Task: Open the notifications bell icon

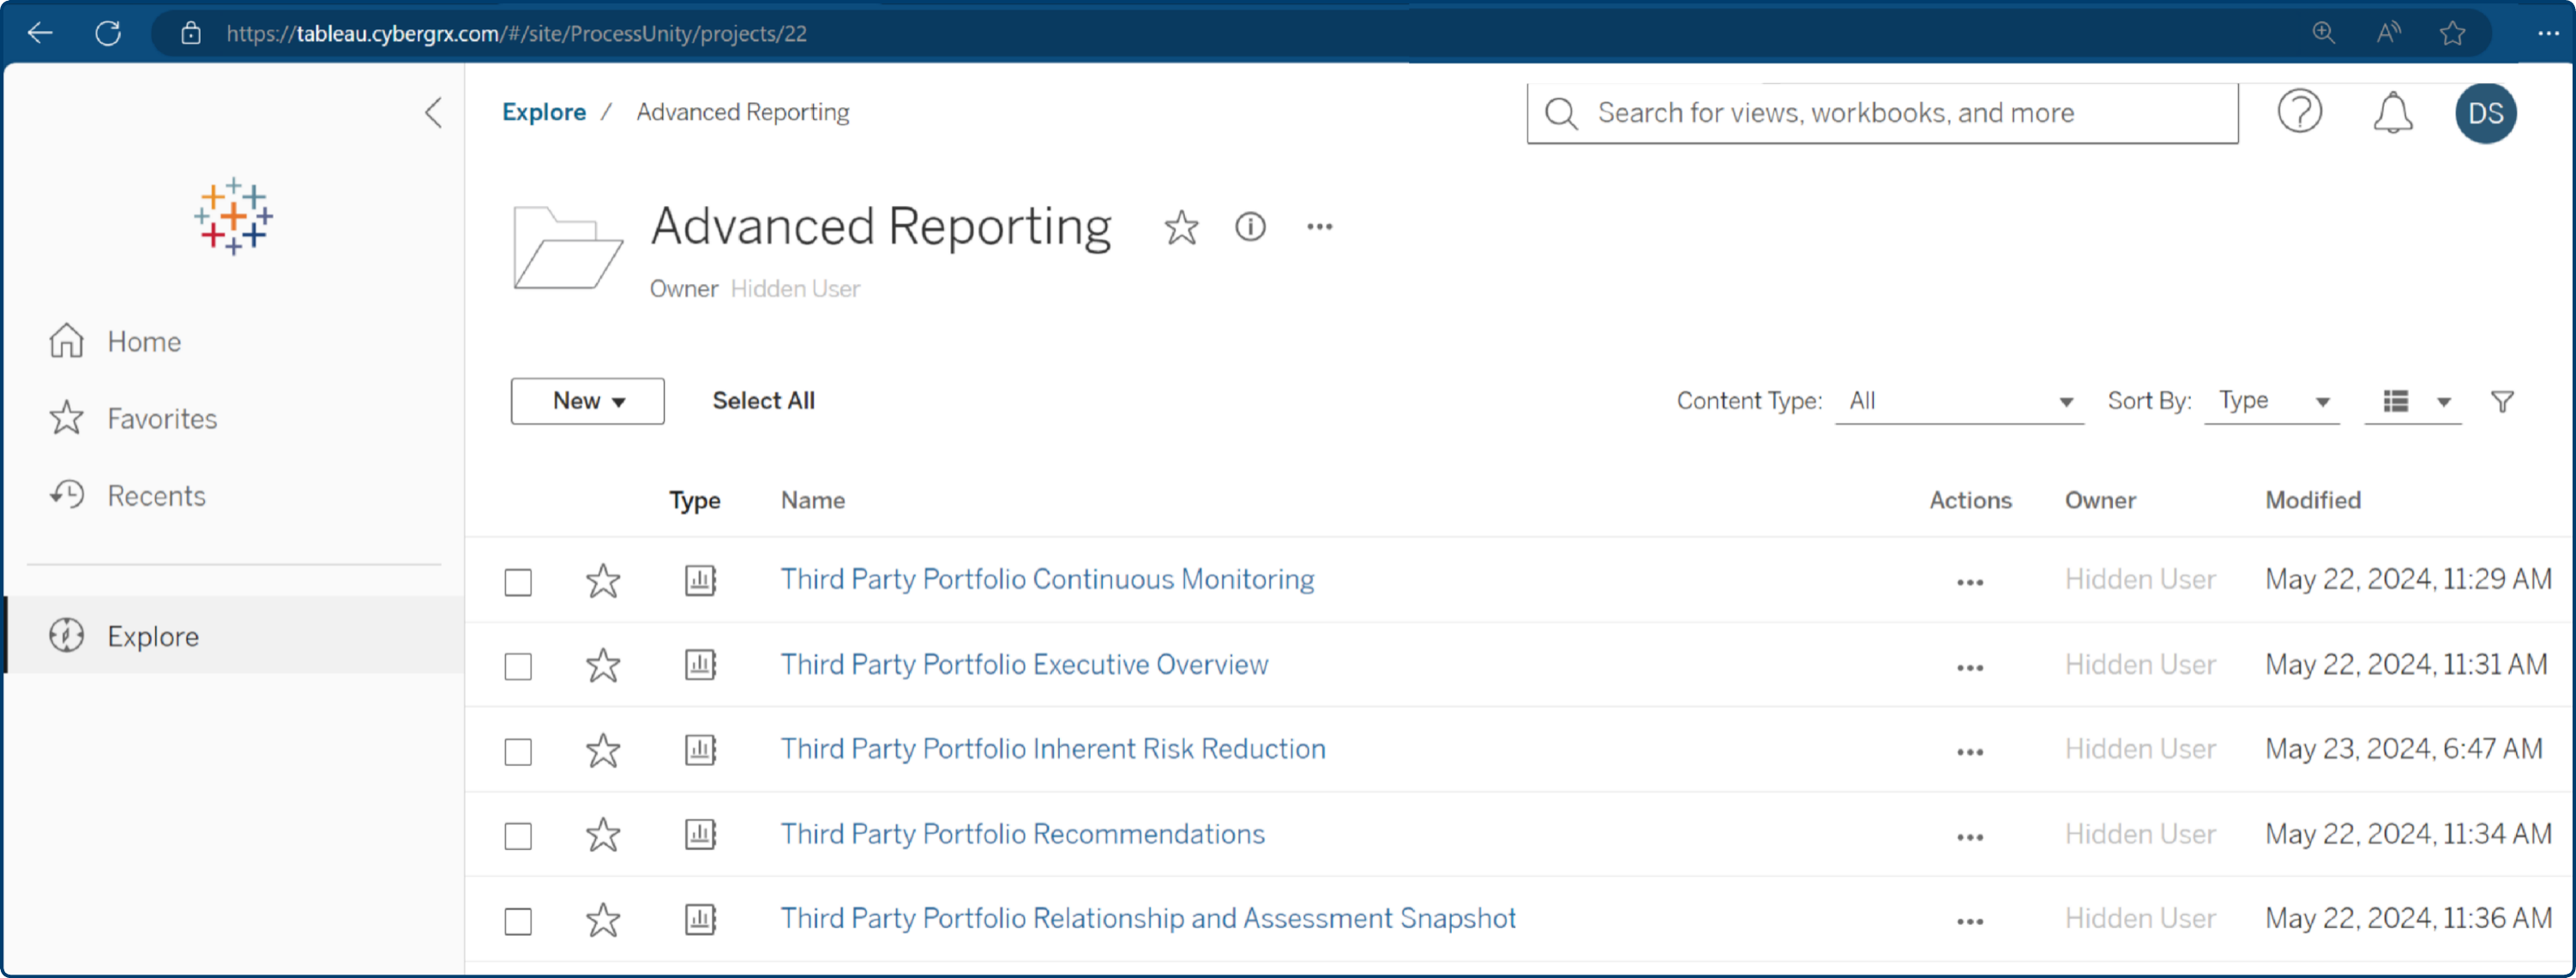Action: pos(2392,112)
